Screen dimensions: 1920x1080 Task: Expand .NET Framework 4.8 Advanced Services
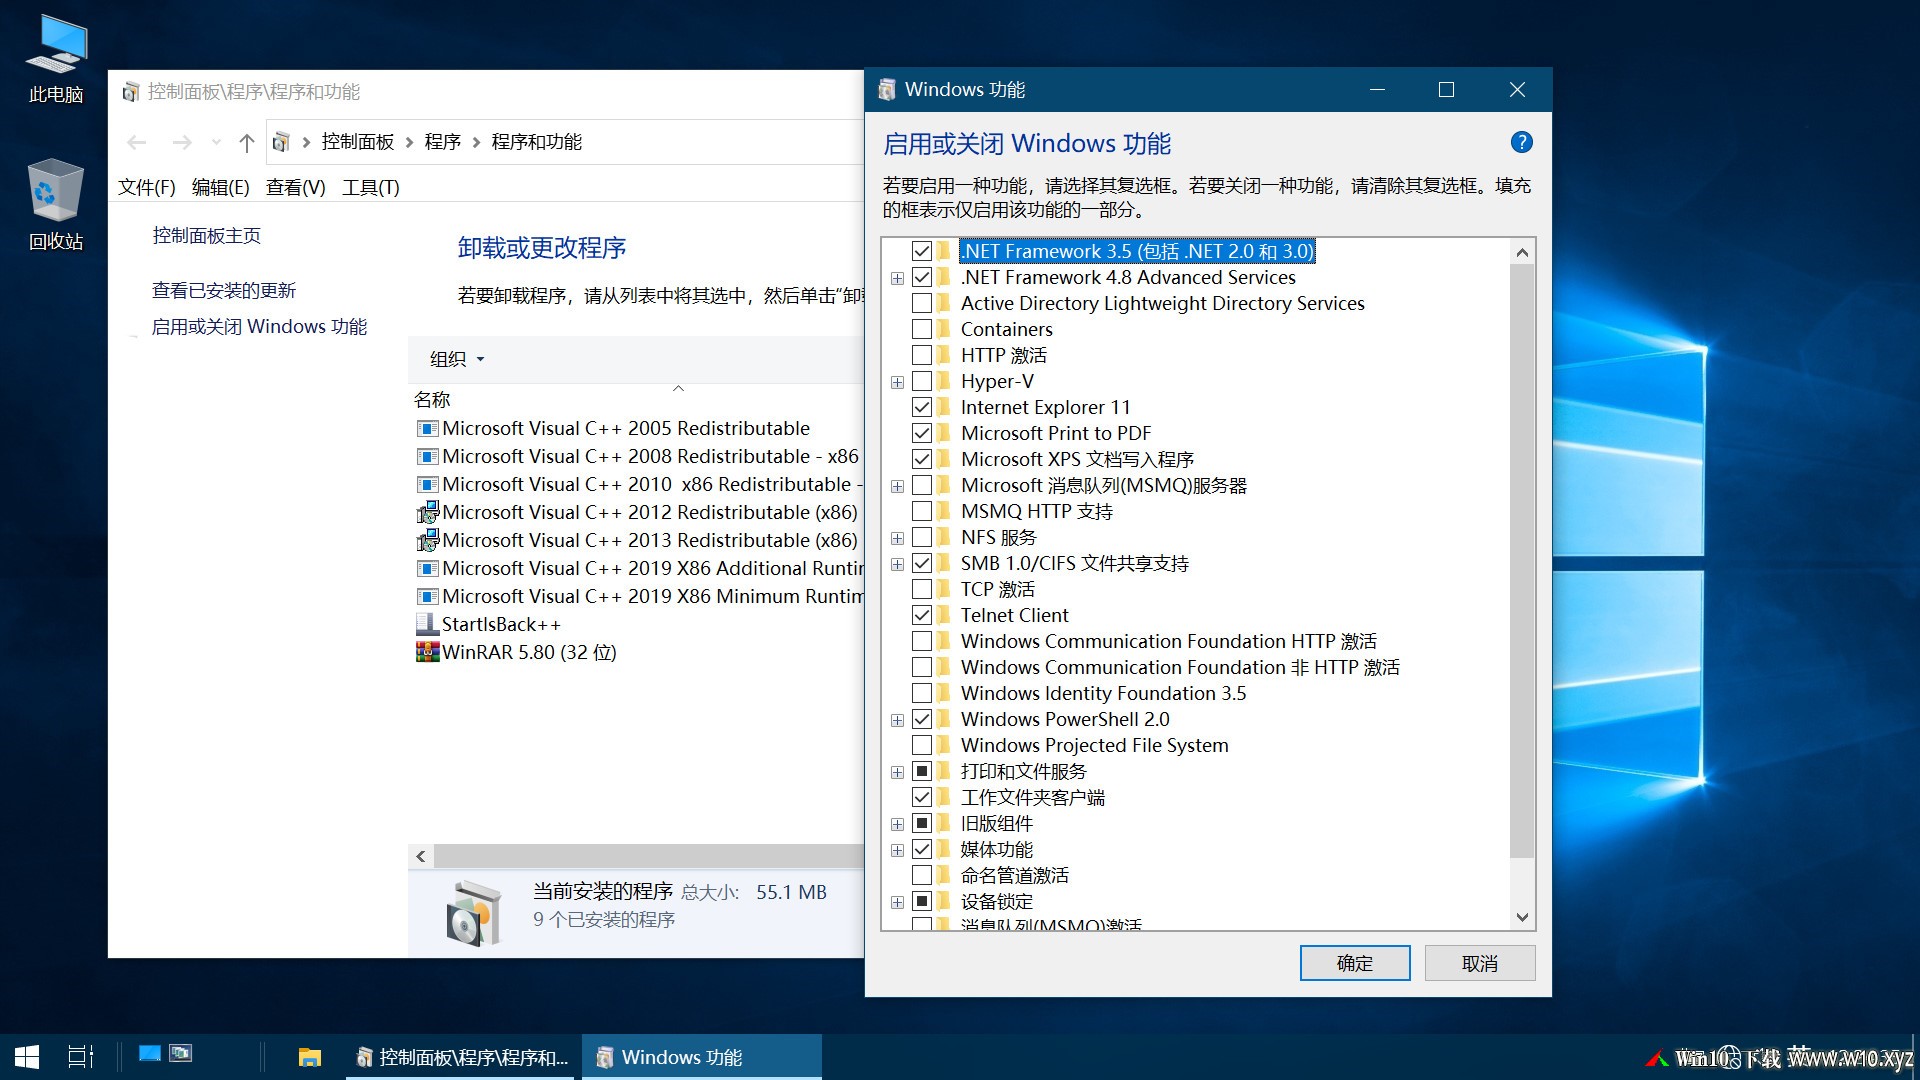(897, 278)
